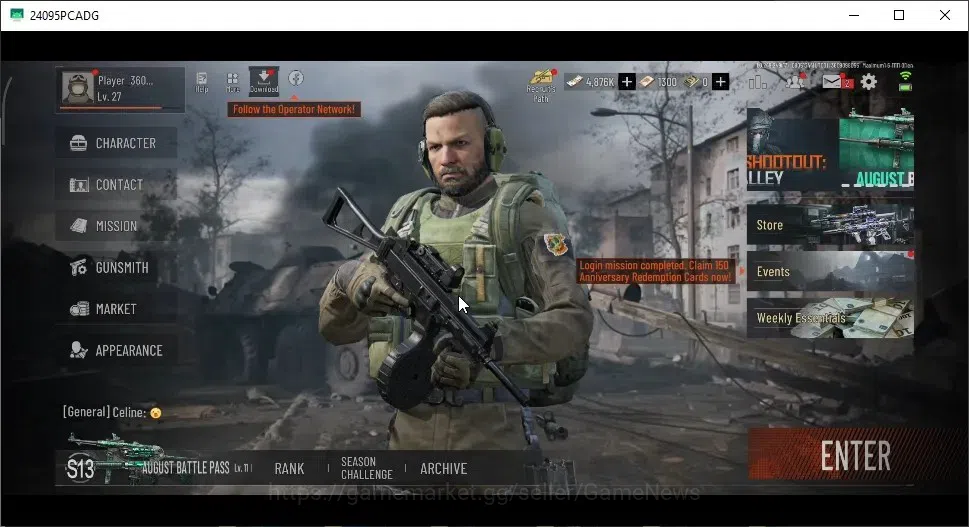Open the Weekly Essentials banner
The width and height of the screenshot is (969, 527).
[x=830, y=318]
